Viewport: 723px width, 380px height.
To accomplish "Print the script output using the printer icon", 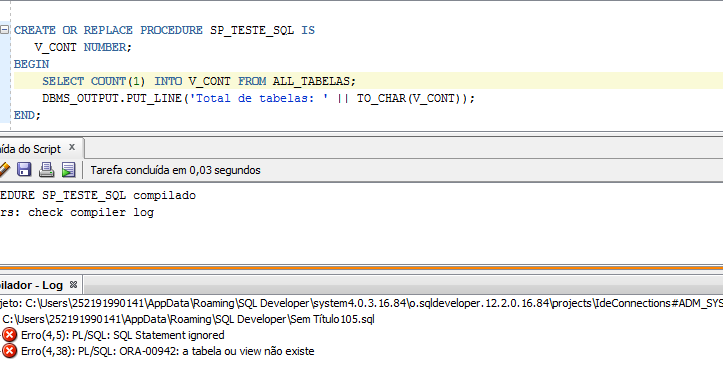I will (x=46, y=169).
